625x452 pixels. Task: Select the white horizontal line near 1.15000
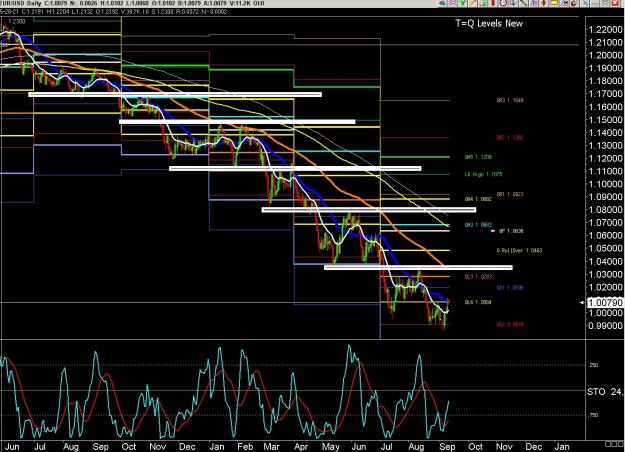coord(237,122)
